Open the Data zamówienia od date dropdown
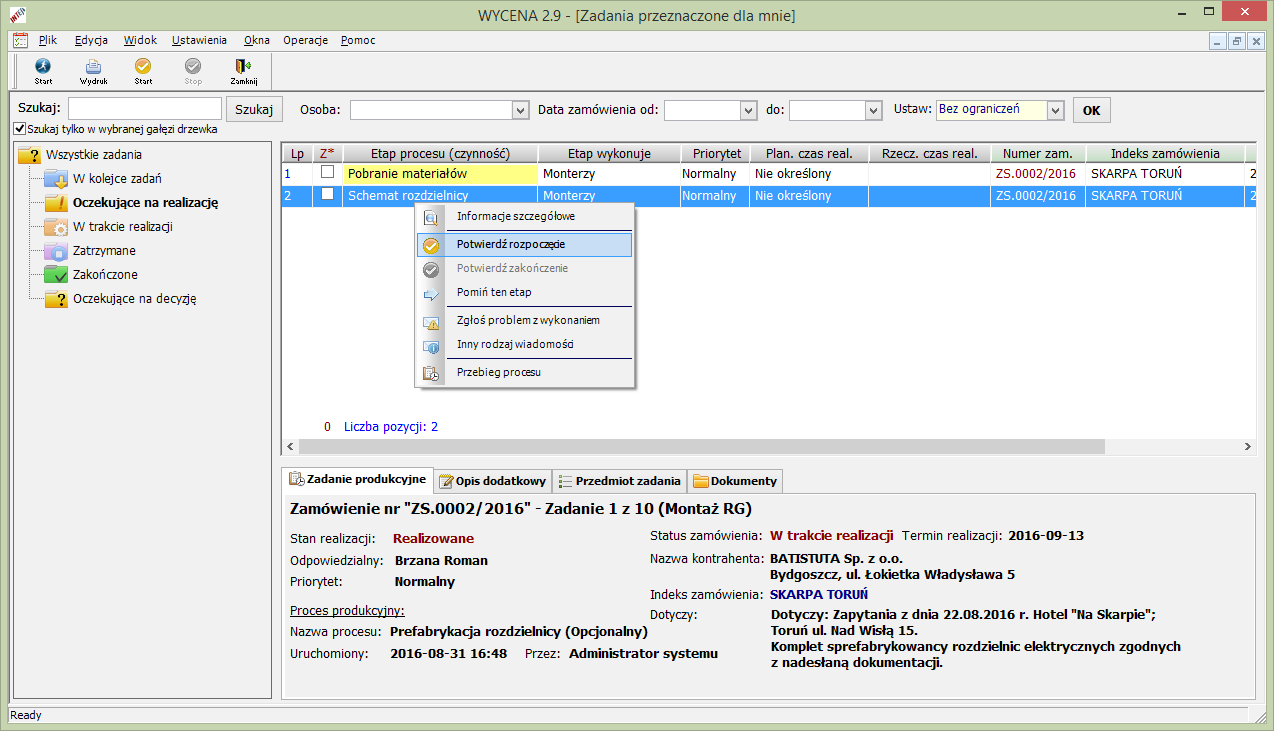This screenshot has width=1274, height=731. pos(748,110)
